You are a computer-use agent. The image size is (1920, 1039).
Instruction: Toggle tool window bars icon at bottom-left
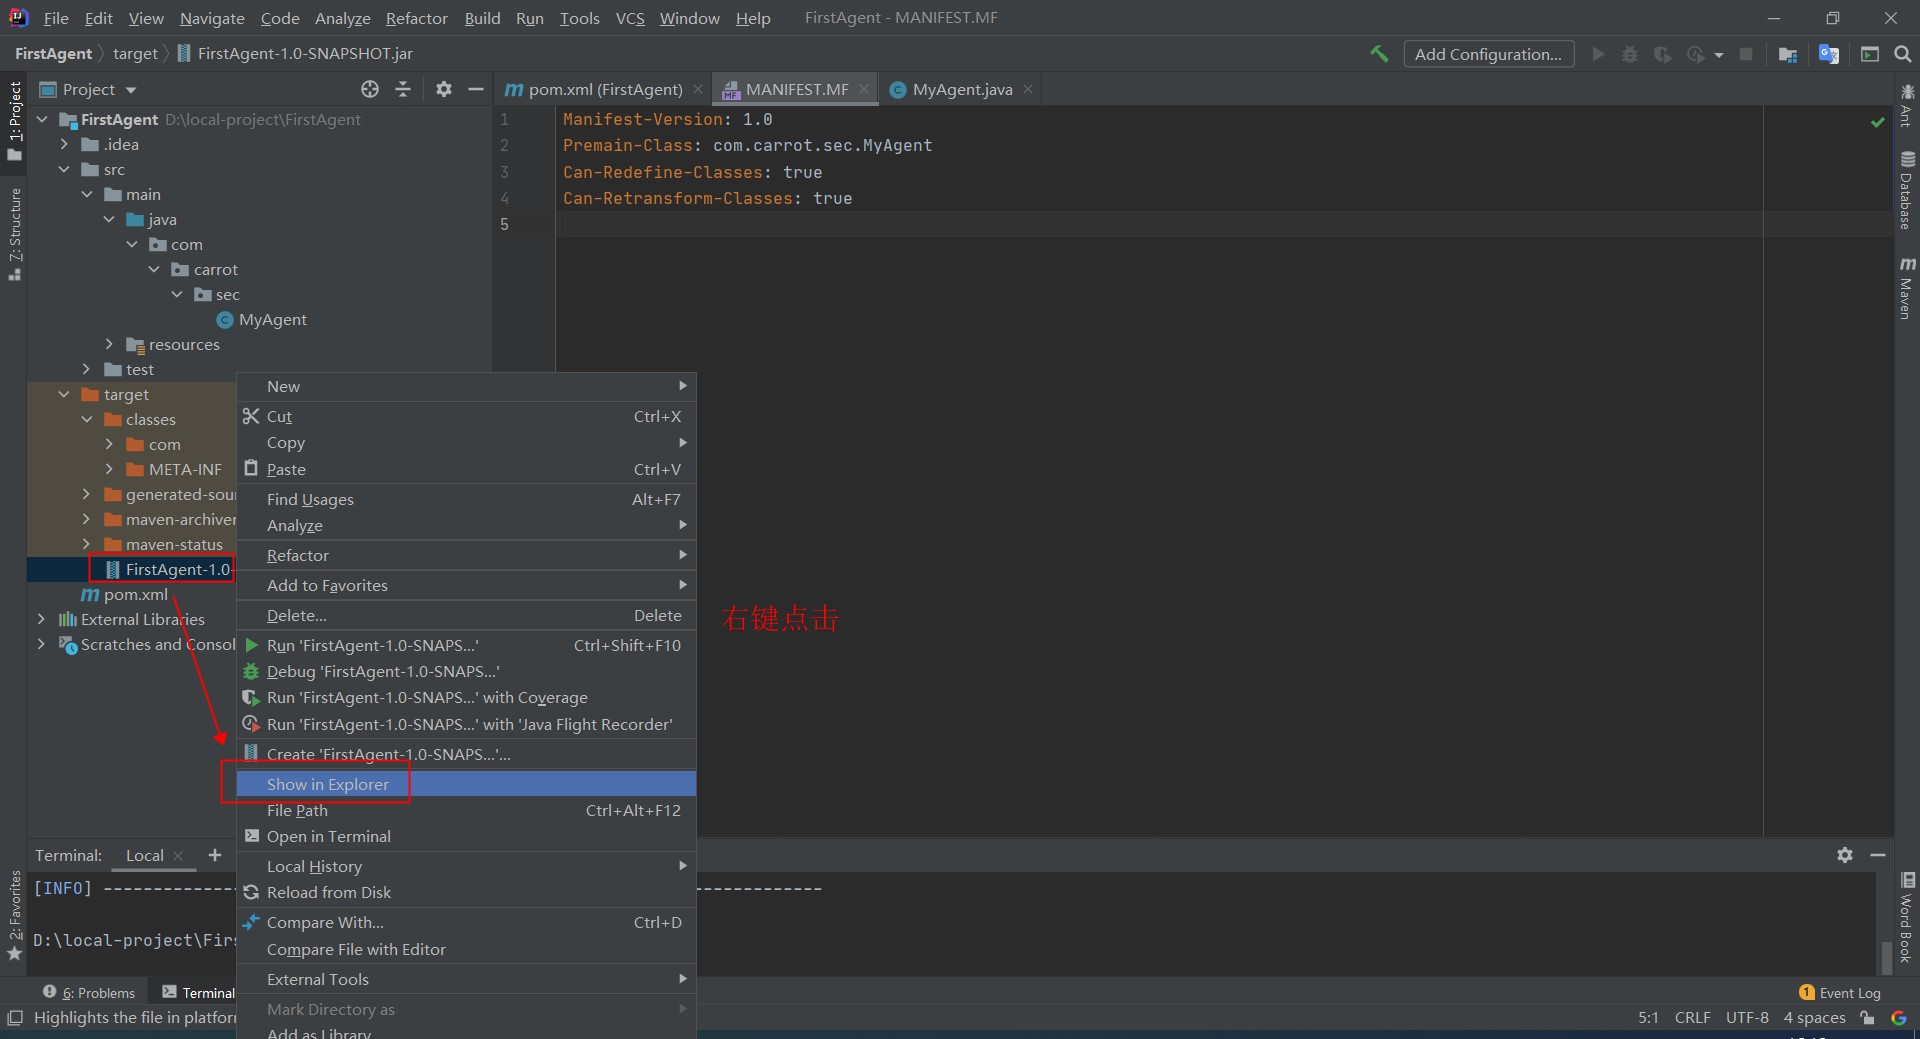(14, 1018)
